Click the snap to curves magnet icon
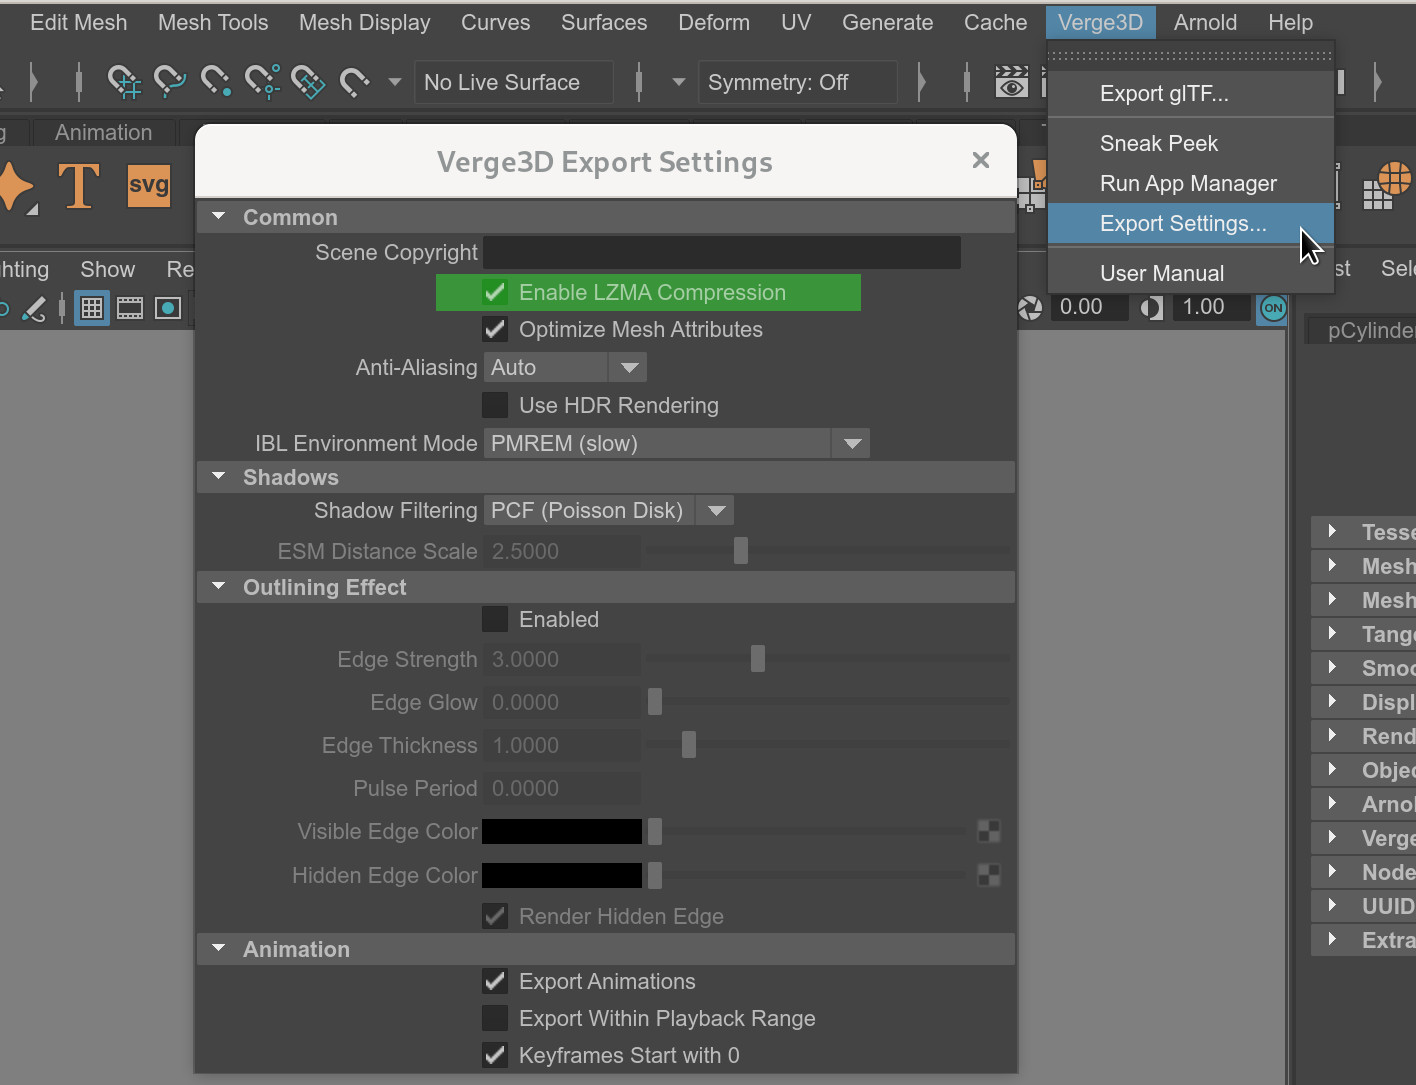Image resolution: width=1416 pixels, height=1085 pixels. coord(170,82)
